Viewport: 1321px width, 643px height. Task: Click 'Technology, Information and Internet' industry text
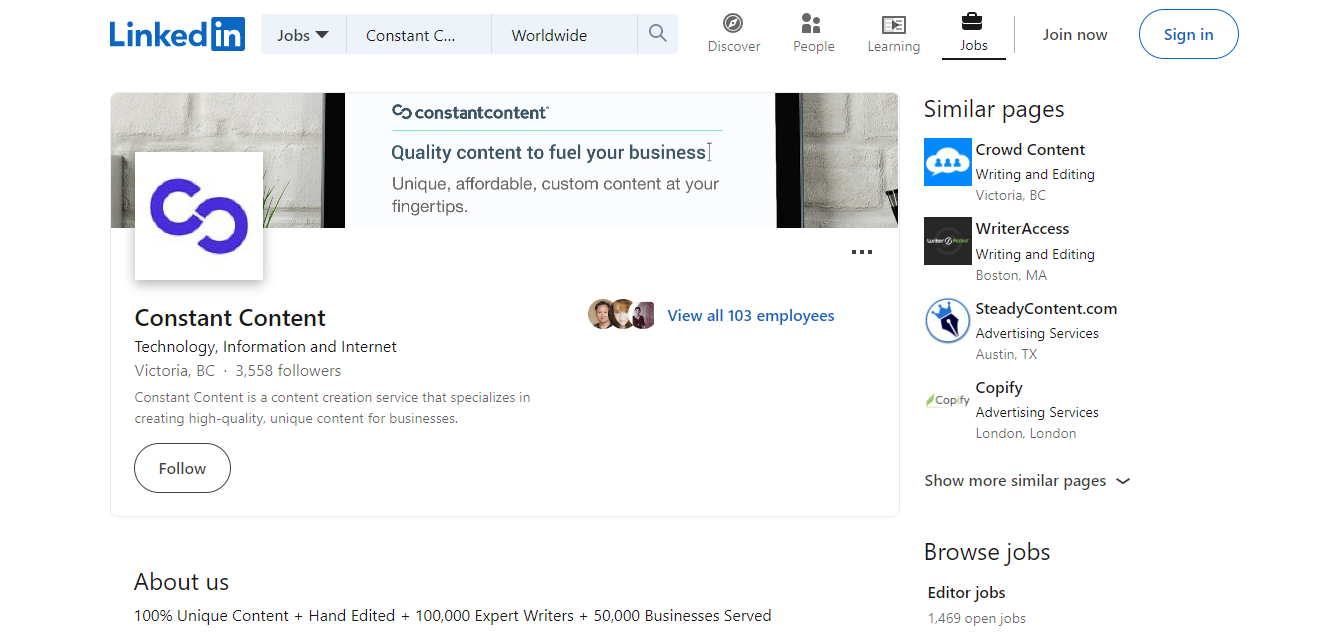[266, 347]
